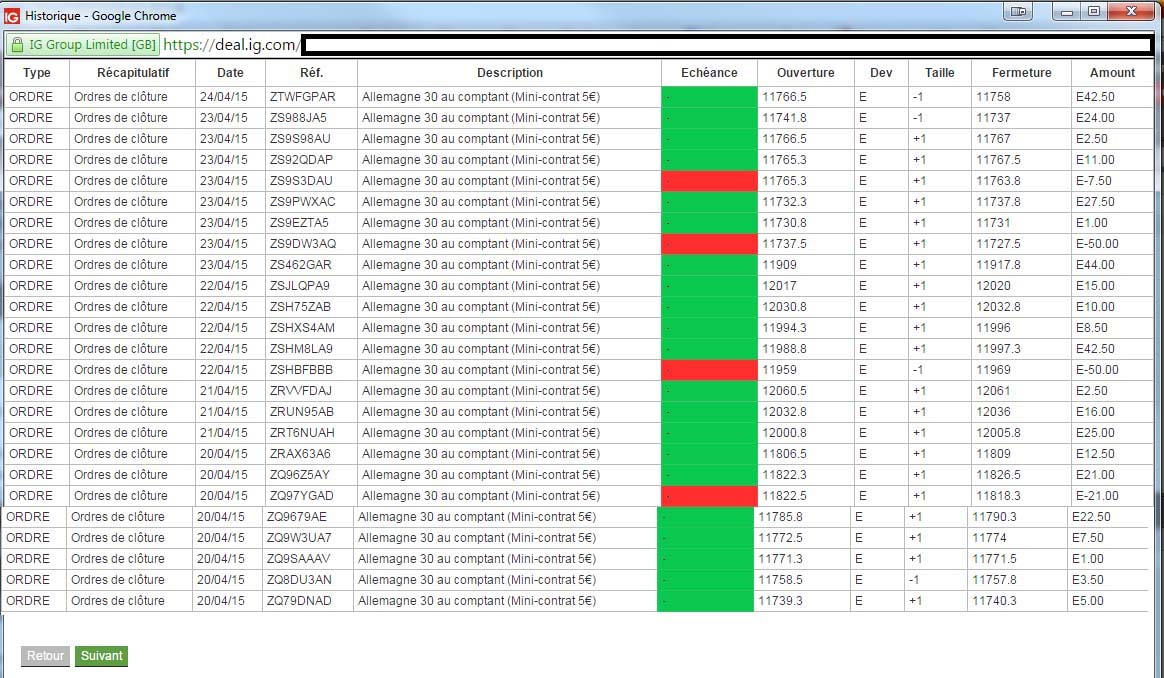Image resolution: width=1164 pixels, height=678 pixels.
Task: Click closing price 11996
Action: click(993, 328)
